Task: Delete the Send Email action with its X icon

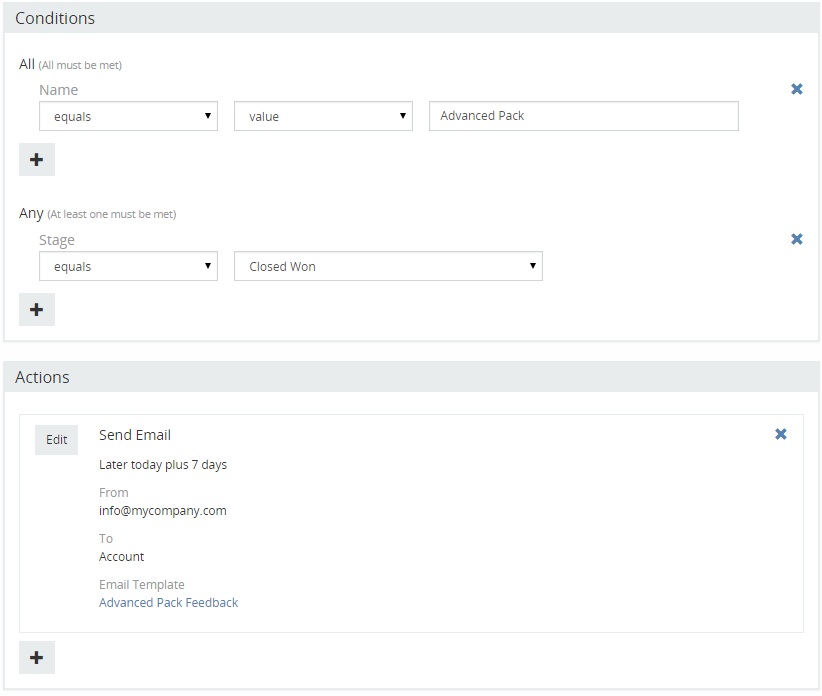Action: click(x=781, y=434)
